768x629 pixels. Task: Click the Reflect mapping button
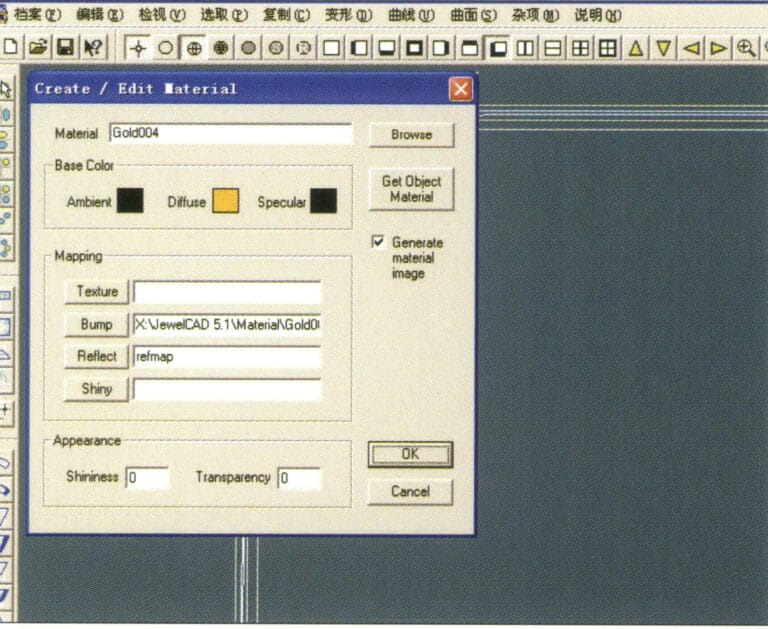pyautogui.click(x=97, y=356)
